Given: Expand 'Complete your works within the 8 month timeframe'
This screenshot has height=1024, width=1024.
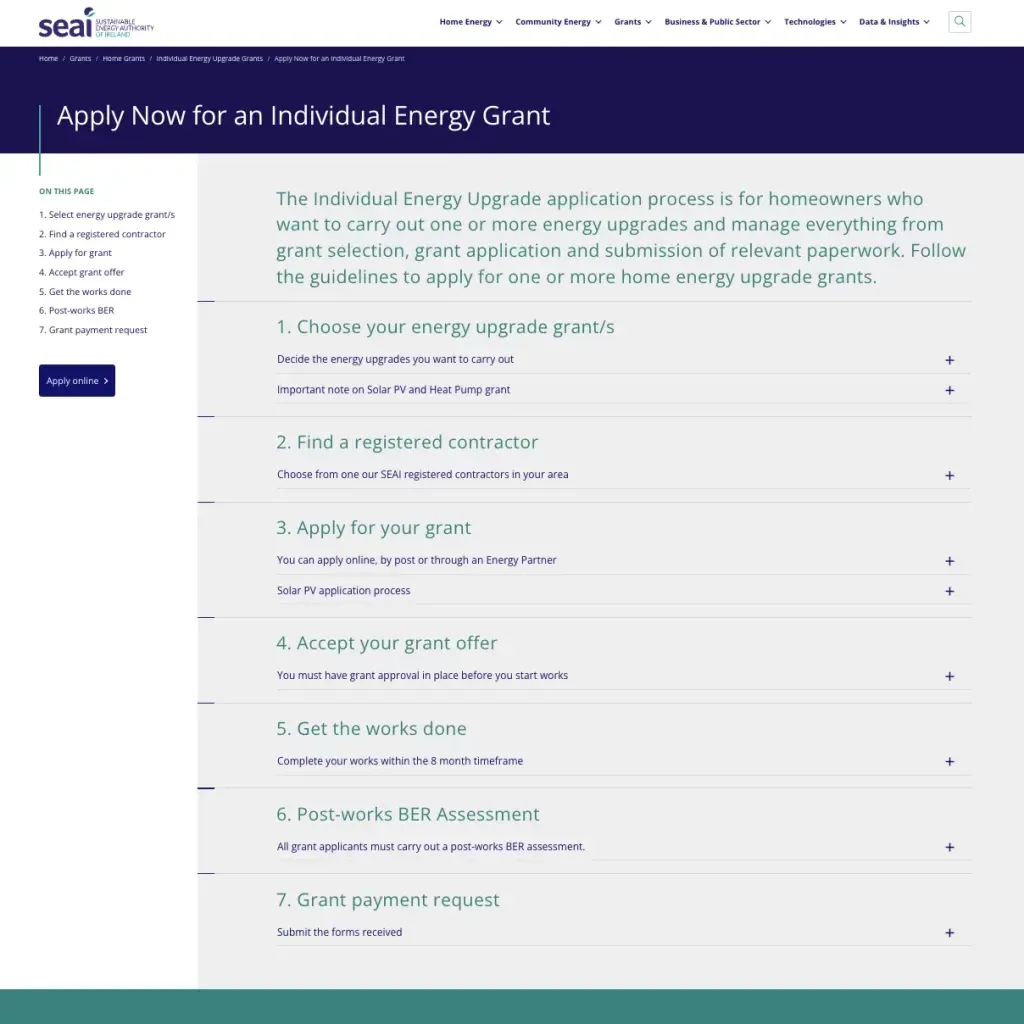Looking at the screenshot, I should click(623, 761).
